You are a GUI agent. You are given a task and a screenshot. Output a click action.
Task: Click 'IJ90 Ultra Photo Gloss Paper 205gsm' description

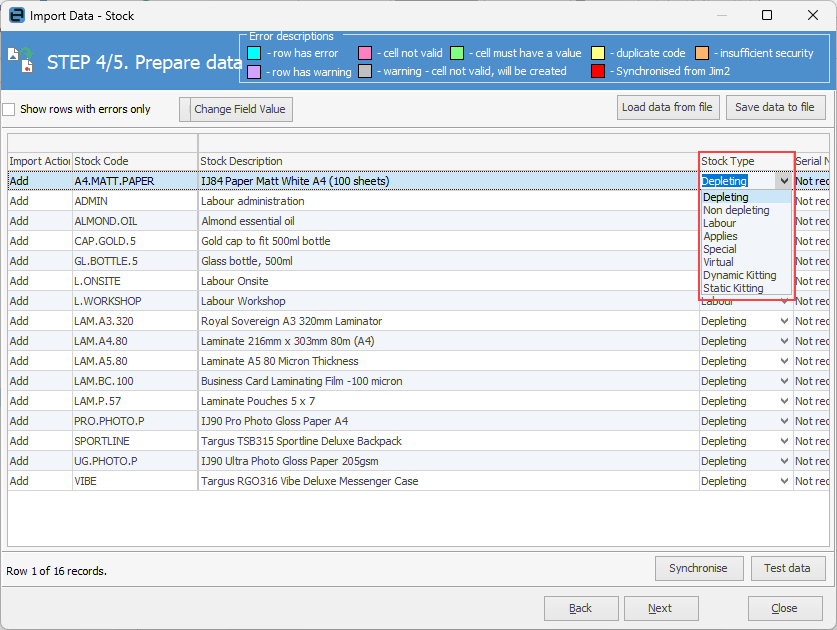tap(290, 461)
